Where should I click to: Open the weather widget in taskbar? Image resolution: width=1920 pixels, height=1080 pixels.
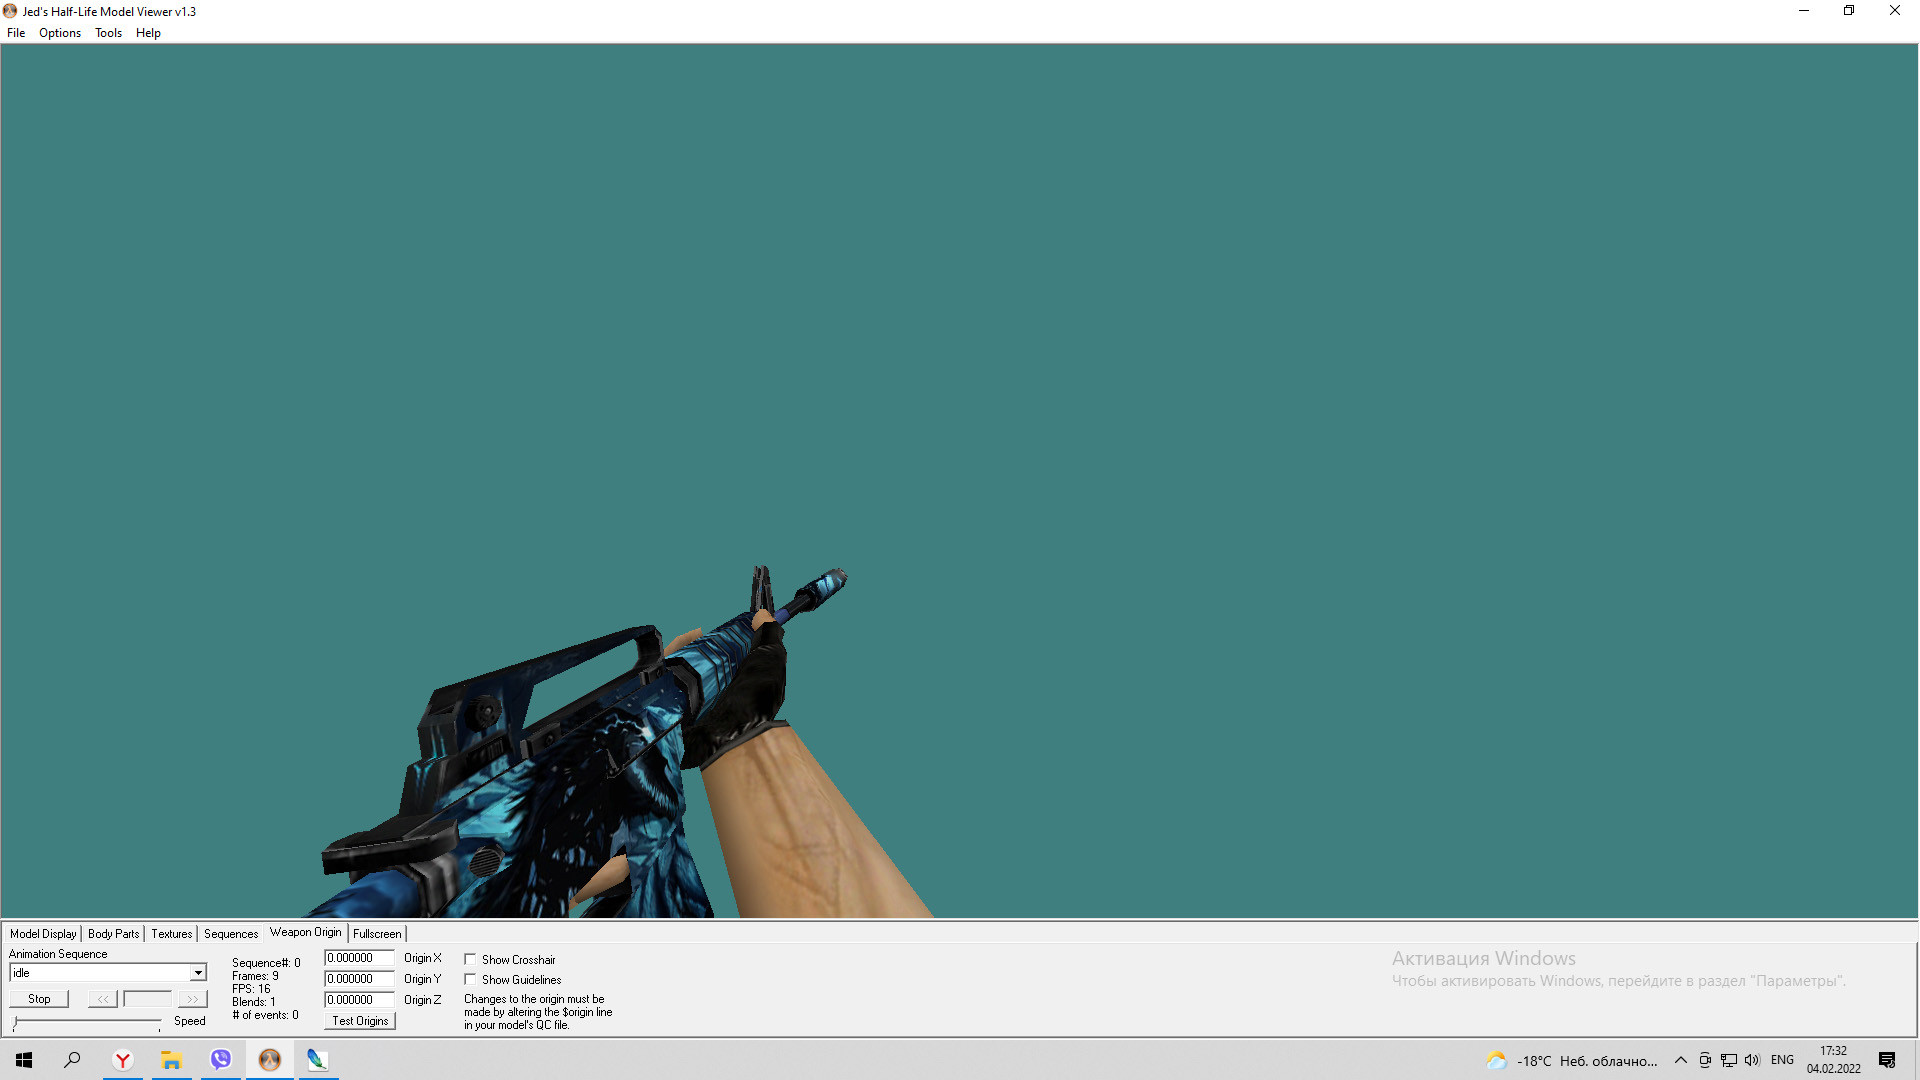coord(1572,1061)
